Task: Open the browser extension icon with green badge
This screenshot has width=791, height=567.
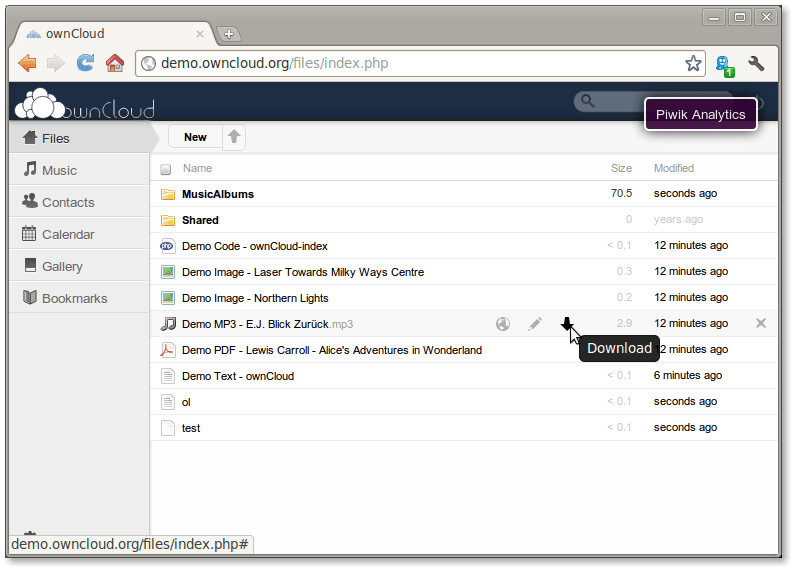Action: click(725, 66)
